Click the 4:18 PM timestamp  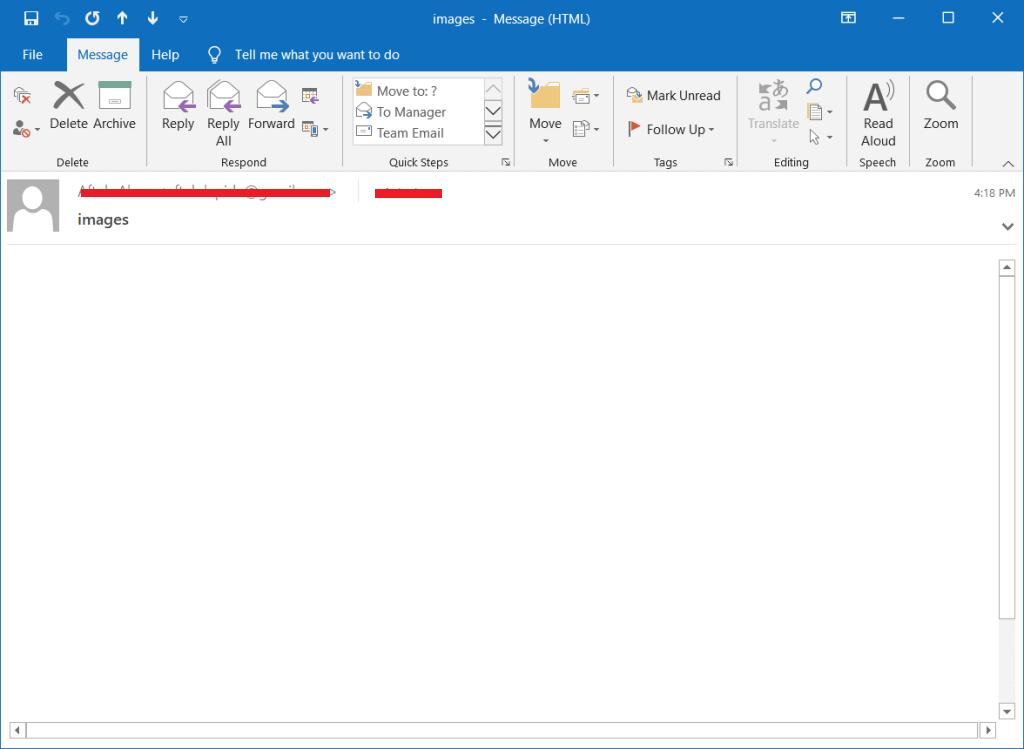[994, 193]
